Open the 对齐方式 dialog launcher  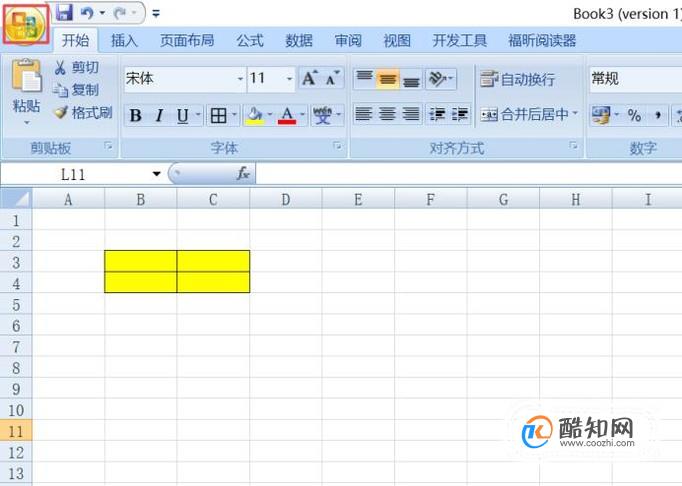coord(574,146)
